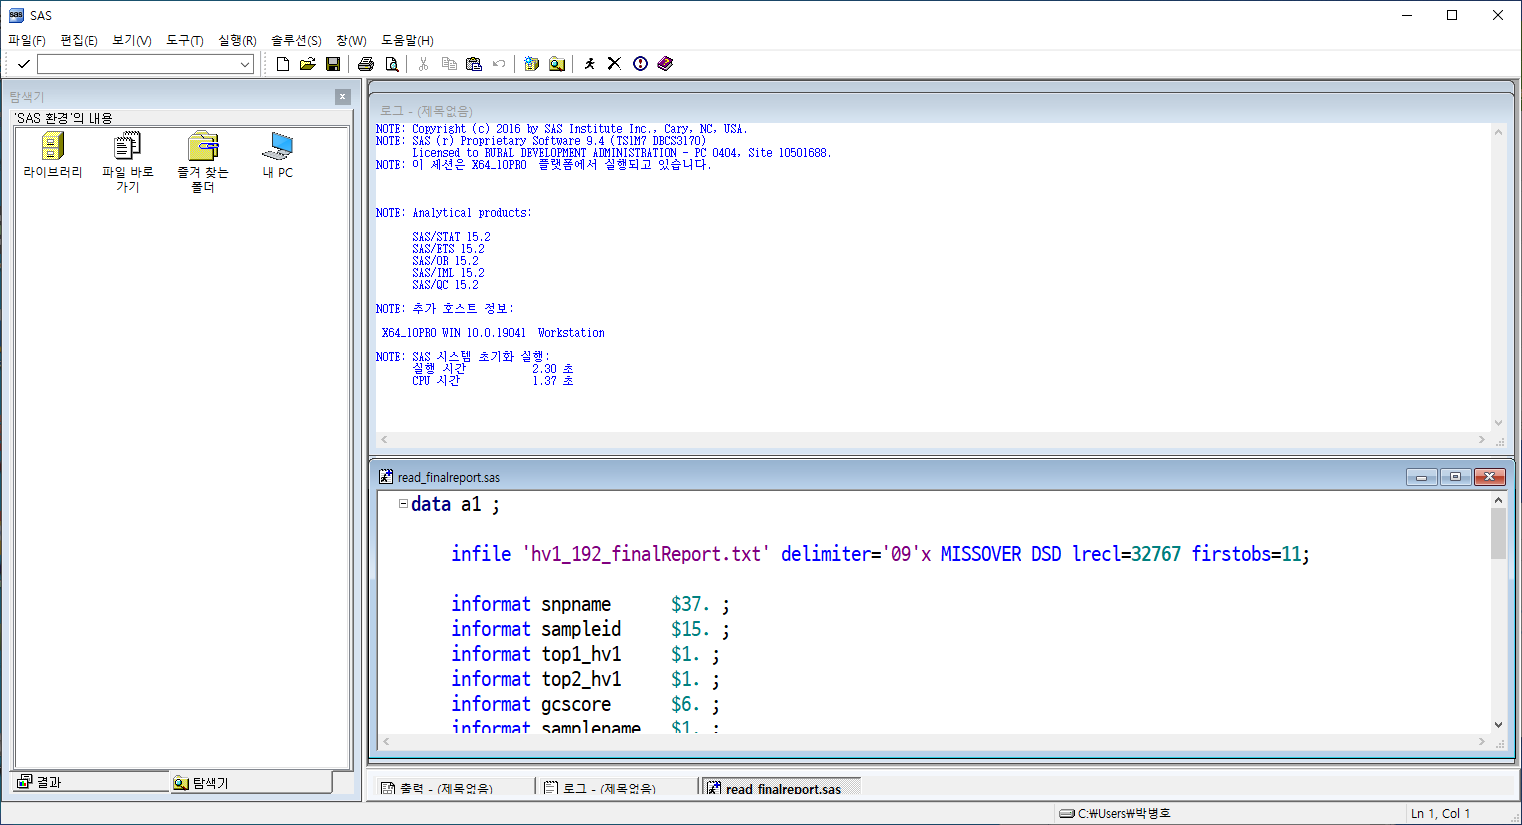Click the 'hv1_192_finalReport.txt' filename string

coord(646,554)
